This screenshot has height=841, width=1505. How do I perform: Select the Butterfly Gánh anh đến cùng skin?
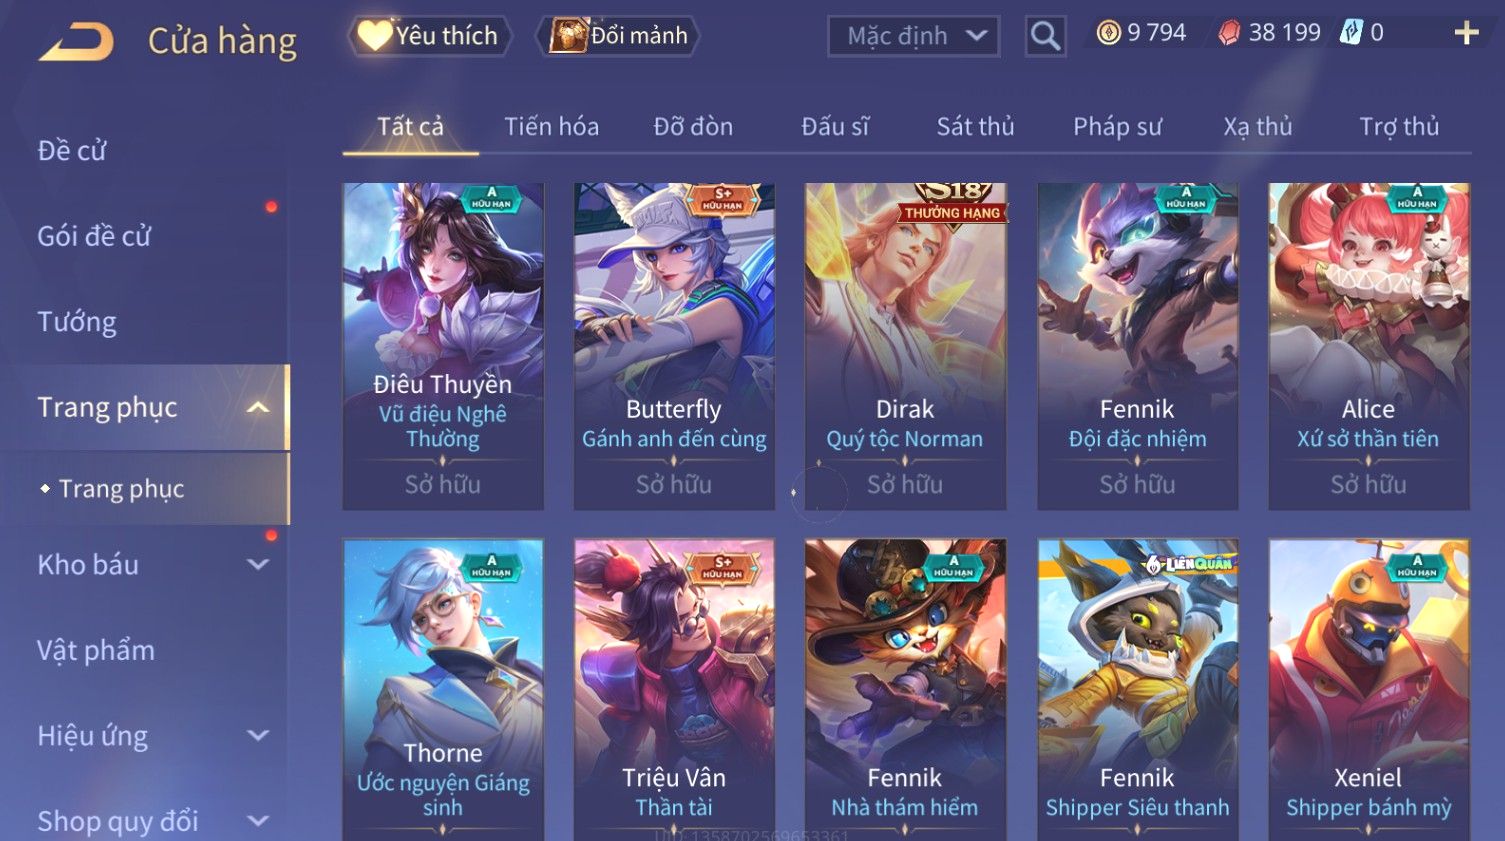(x=674, y=346)
